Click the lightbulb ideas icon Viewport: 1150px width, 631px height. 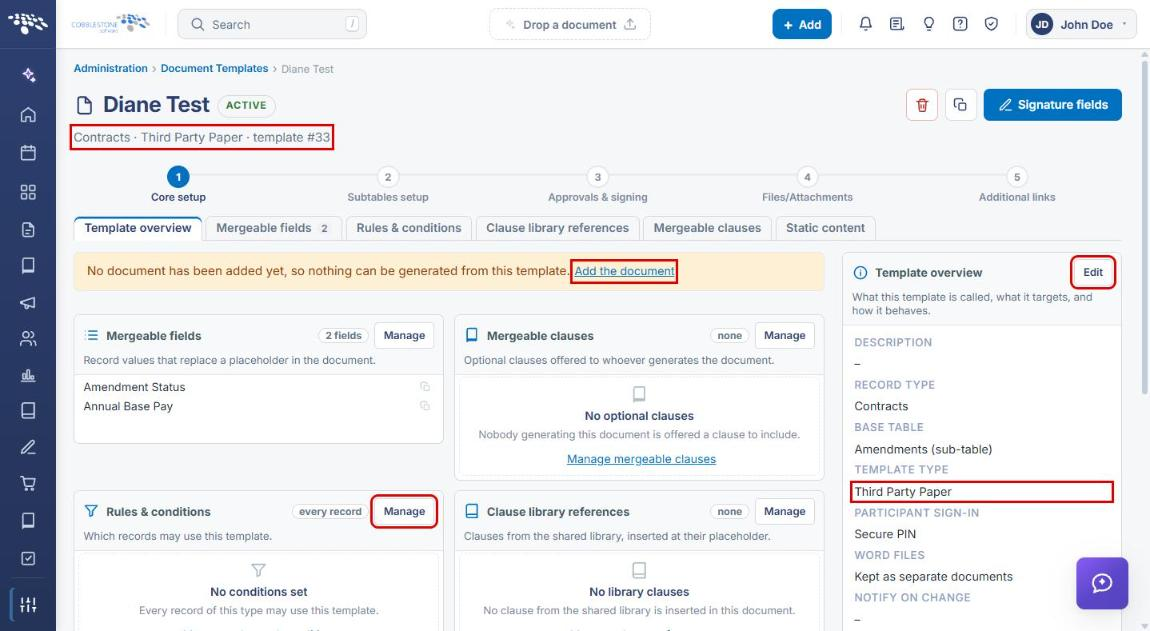click(929, 24)
